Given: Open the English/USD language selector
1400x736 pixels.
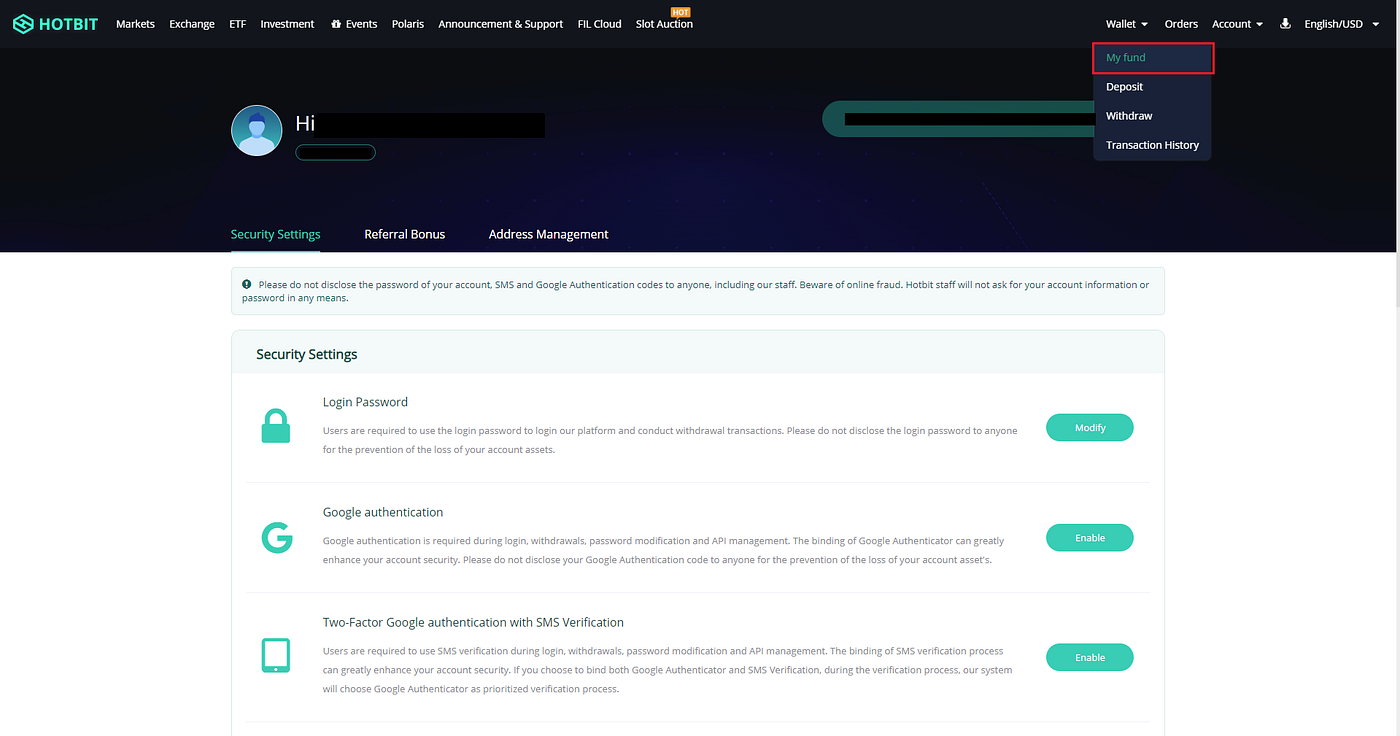Looking at the screenshot, I should (x=1341, y=24).
